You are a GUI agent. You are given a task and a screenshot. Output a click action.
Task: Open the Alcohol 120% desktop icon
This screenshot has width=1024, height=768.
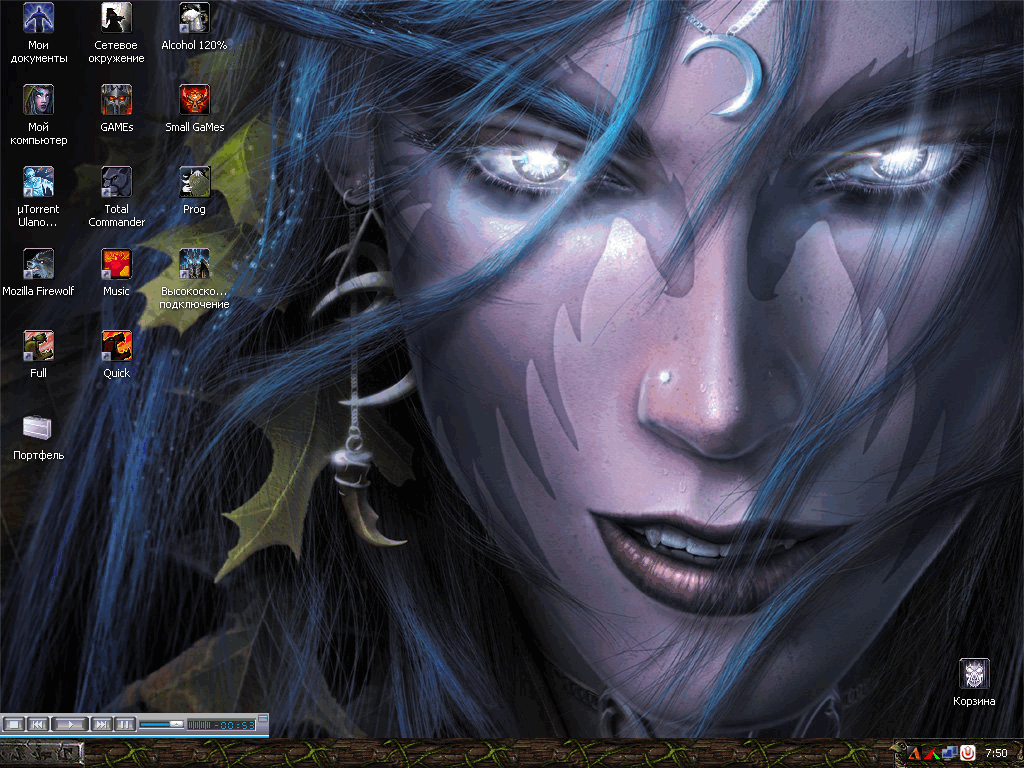(x=194, y=18)
